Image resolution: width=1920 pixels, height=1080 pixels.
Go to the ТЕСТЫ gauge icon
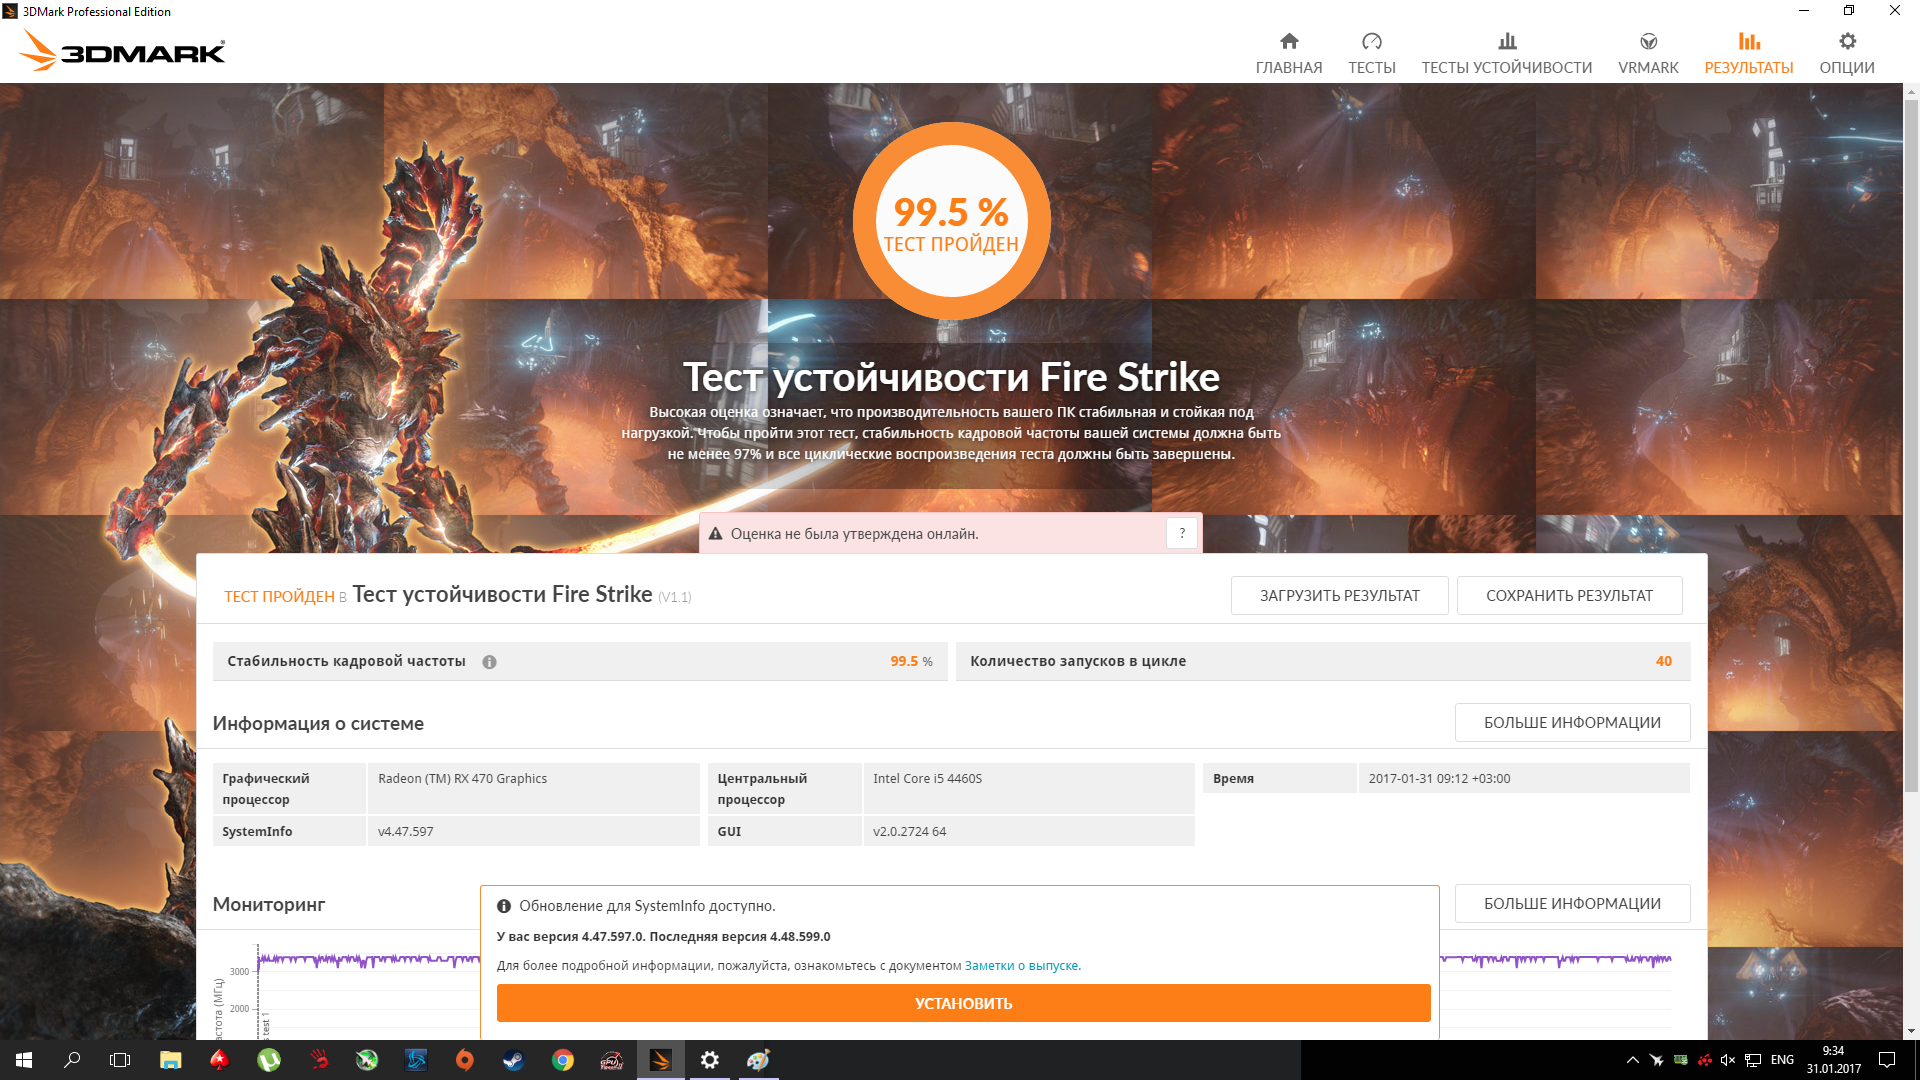1371,42
